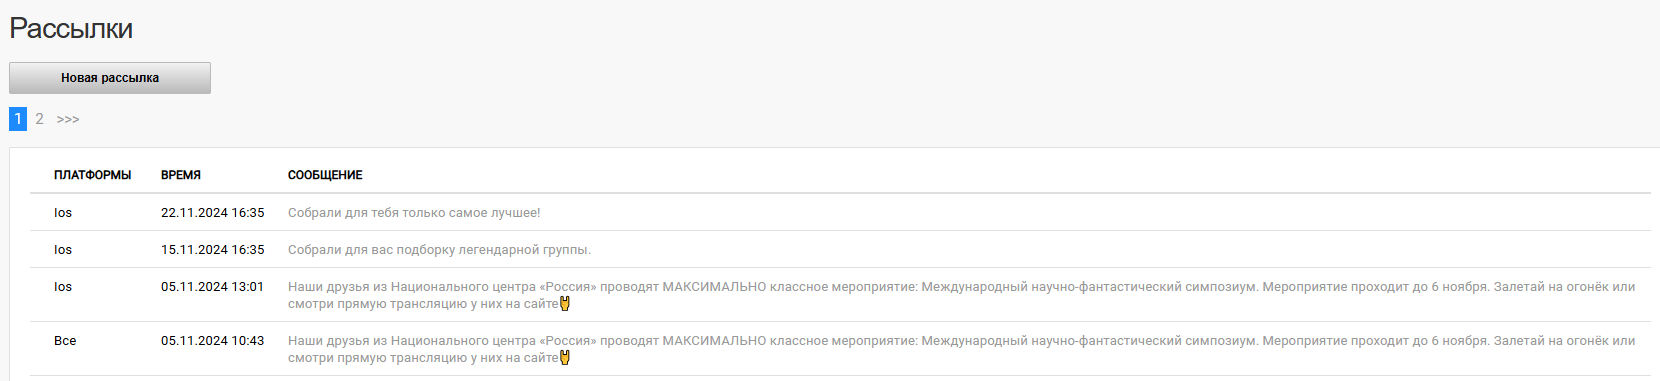The height and width of the screenshot is (381, 1660).
Task: Click the 'Все' platform cell
Action: pos(65,341)
